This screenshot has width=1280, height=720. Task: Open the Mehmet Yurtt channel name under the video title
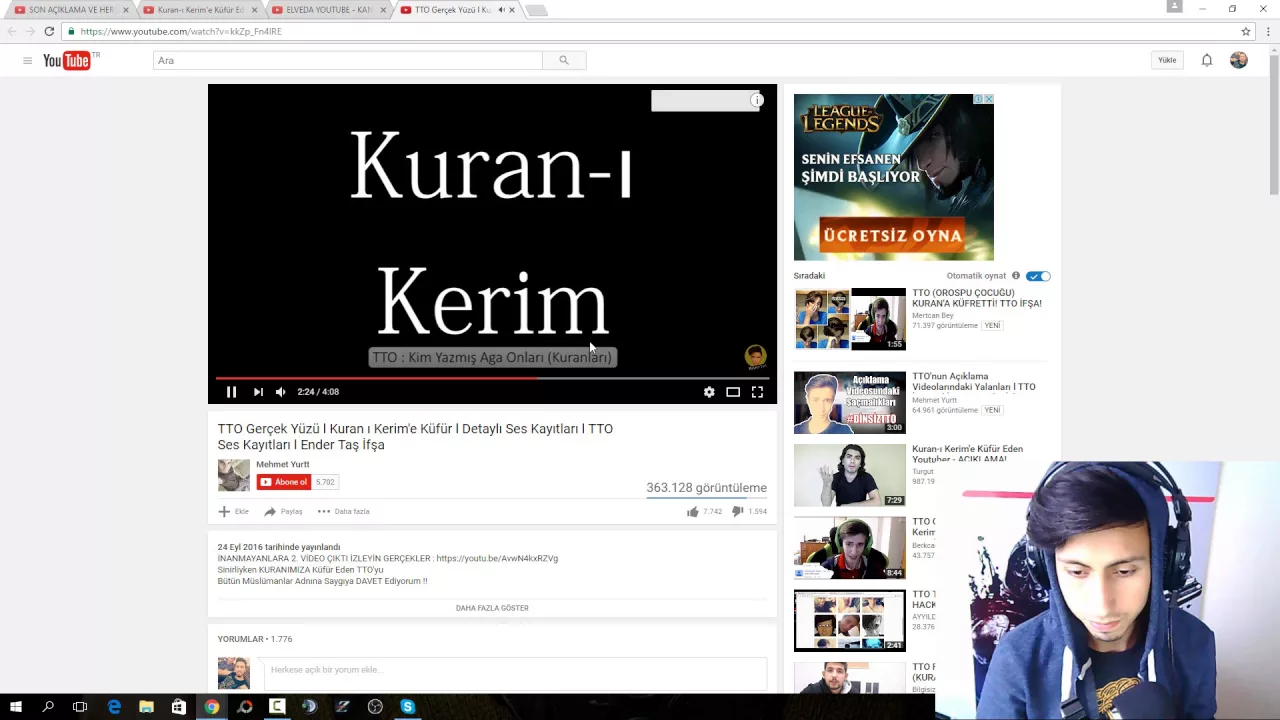pyautogui.click(x=283, y=464)
